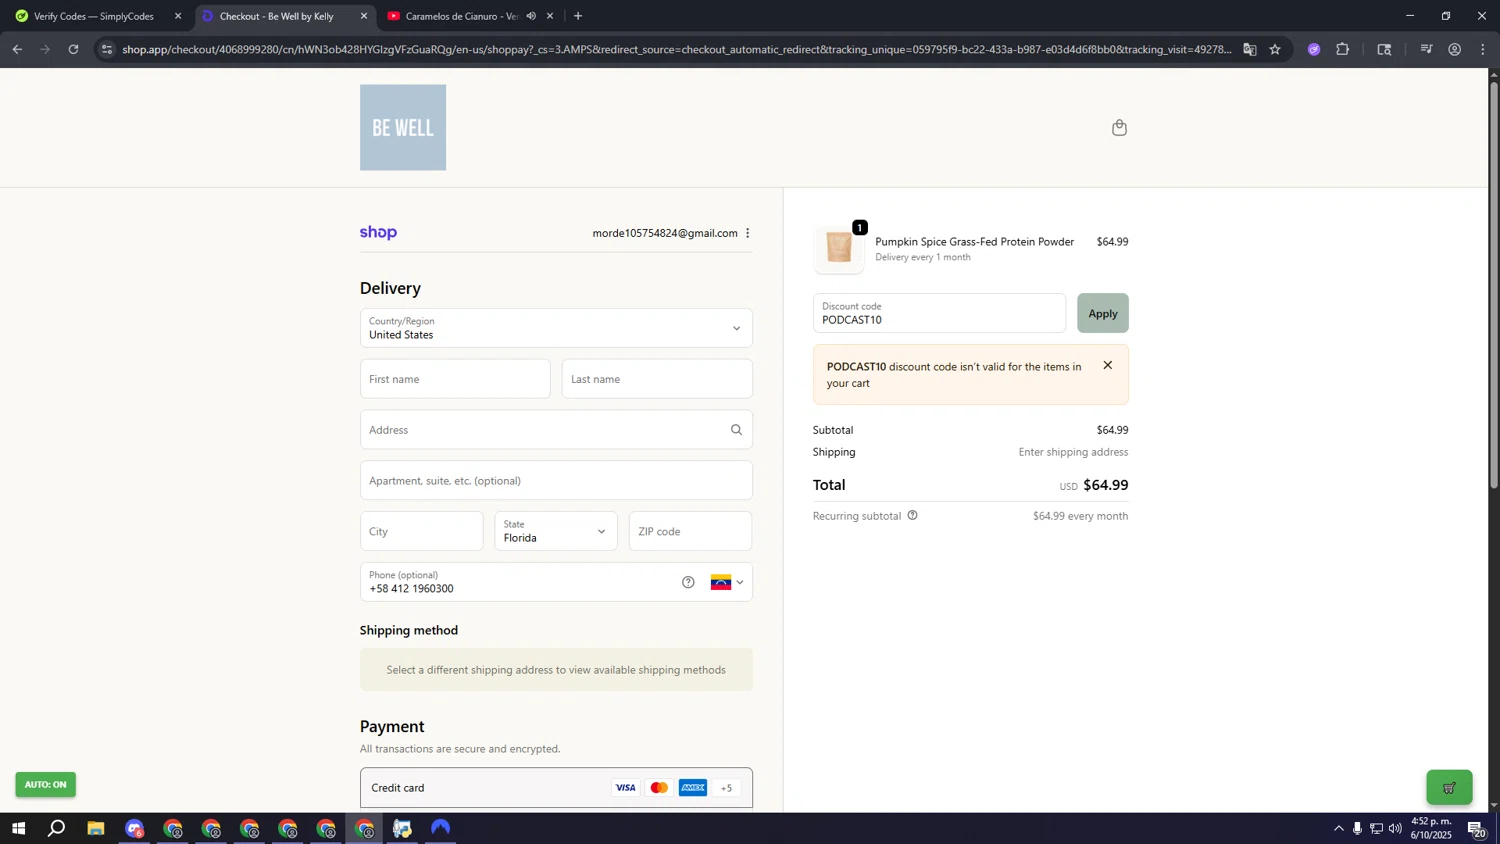The width and height of the screenshot is (1500, 844).
Task: Click the taskbar volume icon
Action: [1395, 828]
